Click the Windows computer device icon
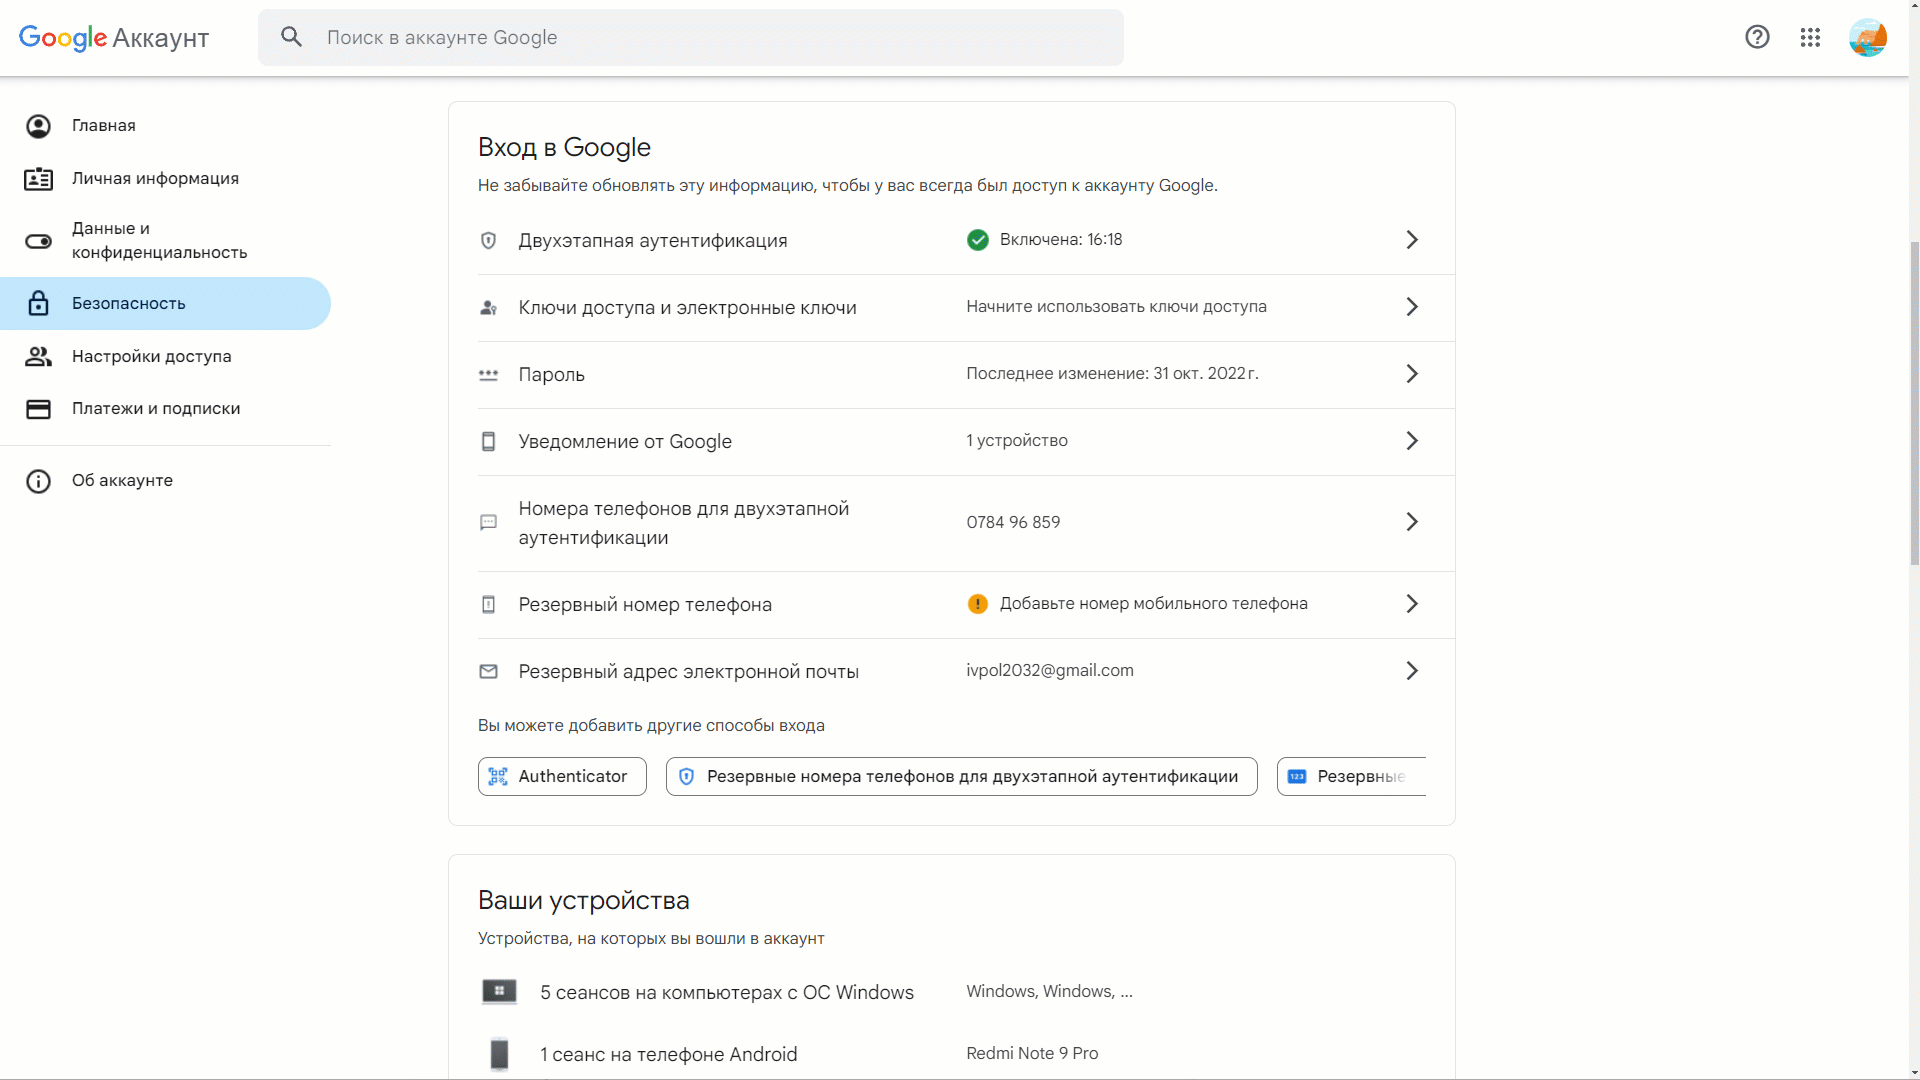This screenshot has height=1080, width=1920. click(499, 992)
